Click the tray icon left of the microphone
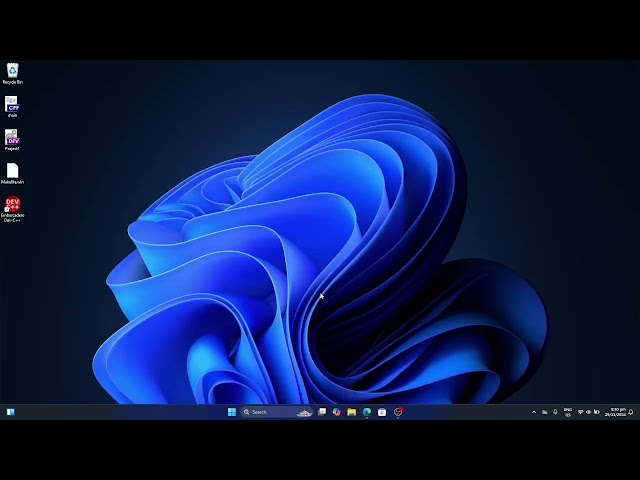640x480 pixels. [544, 412]
